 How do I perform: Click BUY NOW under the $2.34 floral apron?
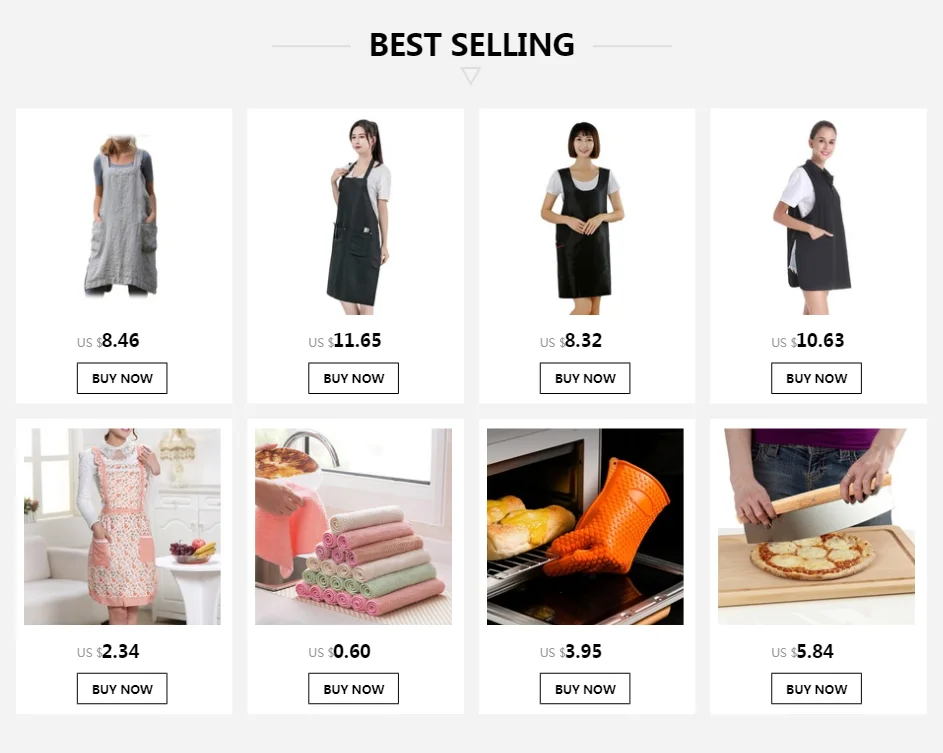tap(122, 689)
